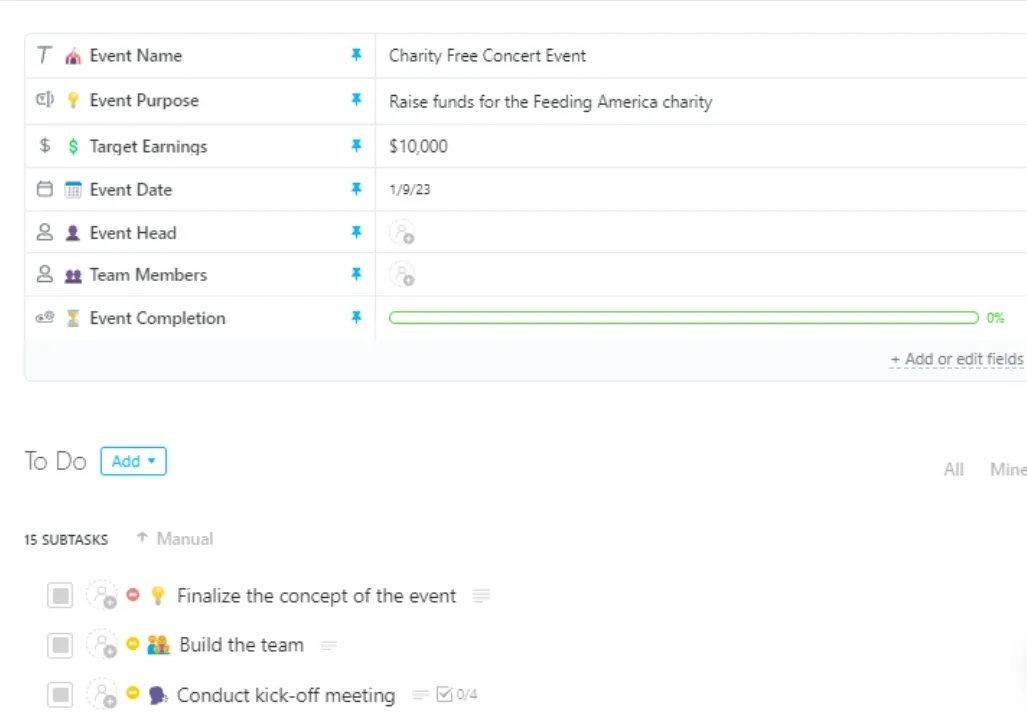Open the Add dropdown next to To Do
Screen dimensions: 1027x712
tap(134, 461)
